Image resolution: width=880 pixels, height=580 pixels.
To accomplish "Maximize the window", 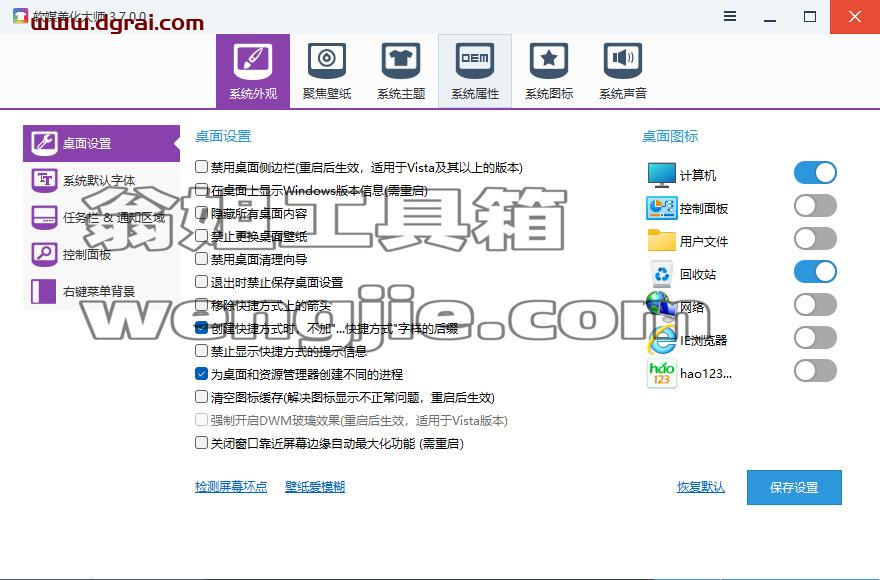I will (x=810, y=16).
